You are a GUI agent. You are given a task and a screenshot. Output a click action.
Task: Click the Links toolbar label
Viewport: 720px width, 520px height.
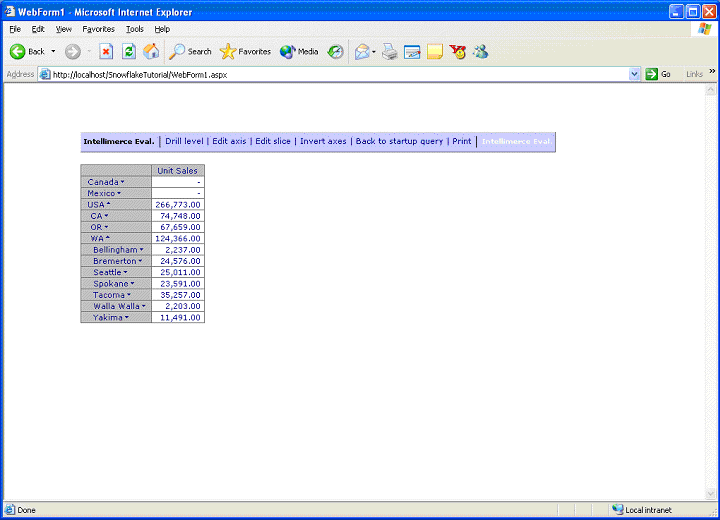694,74
